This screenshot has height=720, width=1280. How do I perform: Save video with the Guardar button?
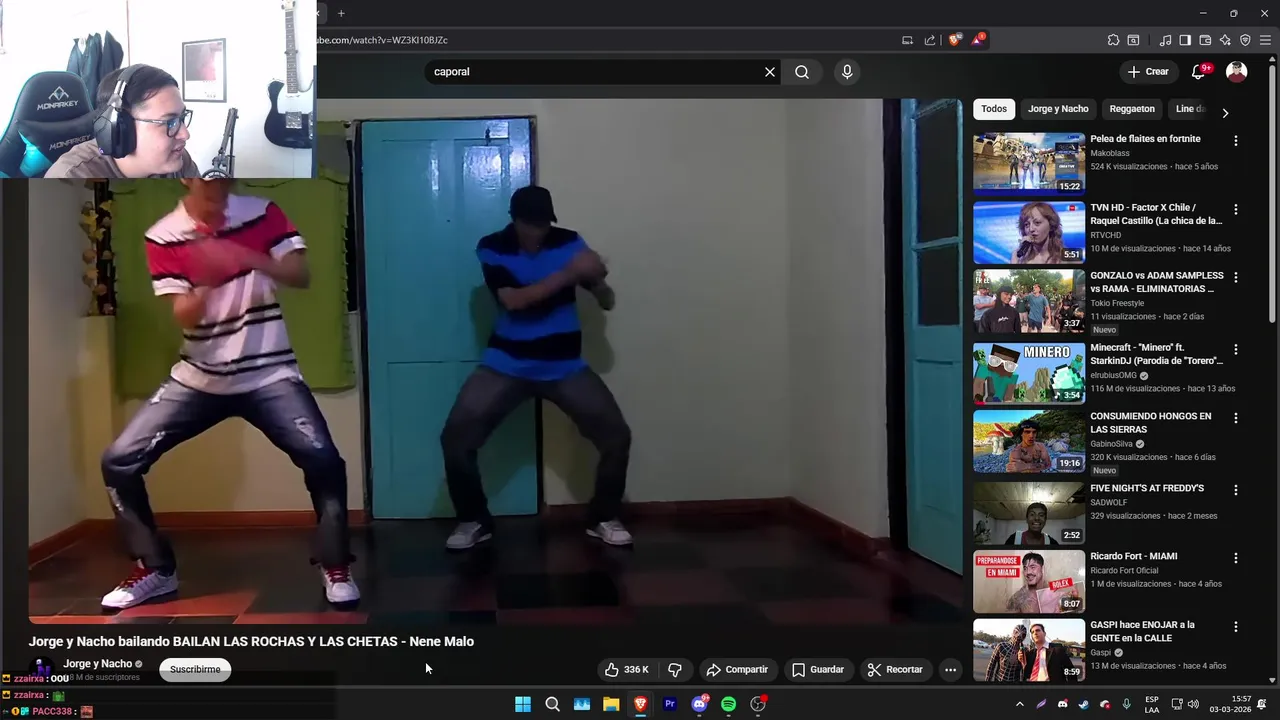point(818,670)
